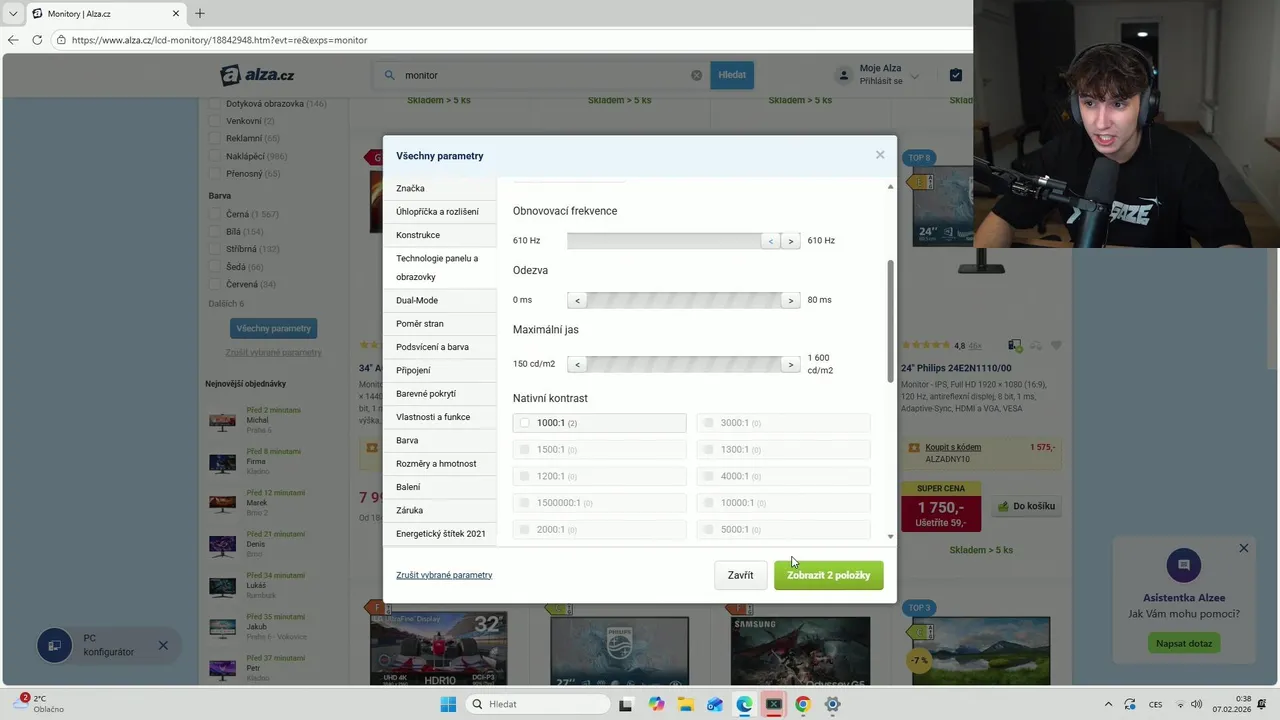Open a new browser tab

200,14
